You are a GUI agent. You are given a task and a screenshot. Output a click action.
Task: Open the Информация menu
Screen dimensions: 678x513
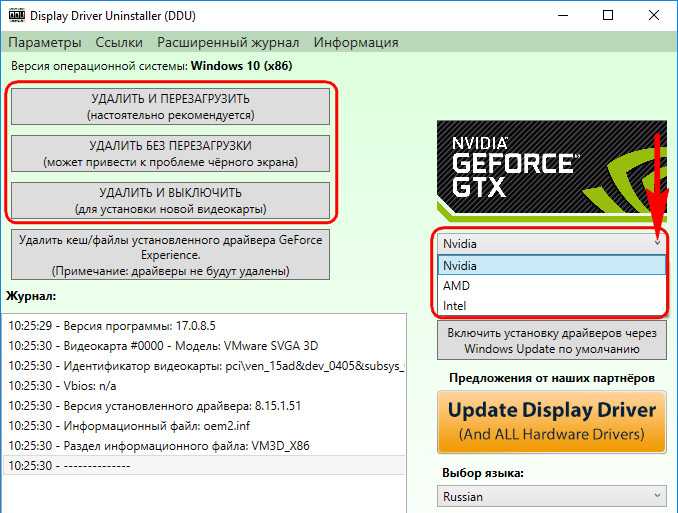356,42
